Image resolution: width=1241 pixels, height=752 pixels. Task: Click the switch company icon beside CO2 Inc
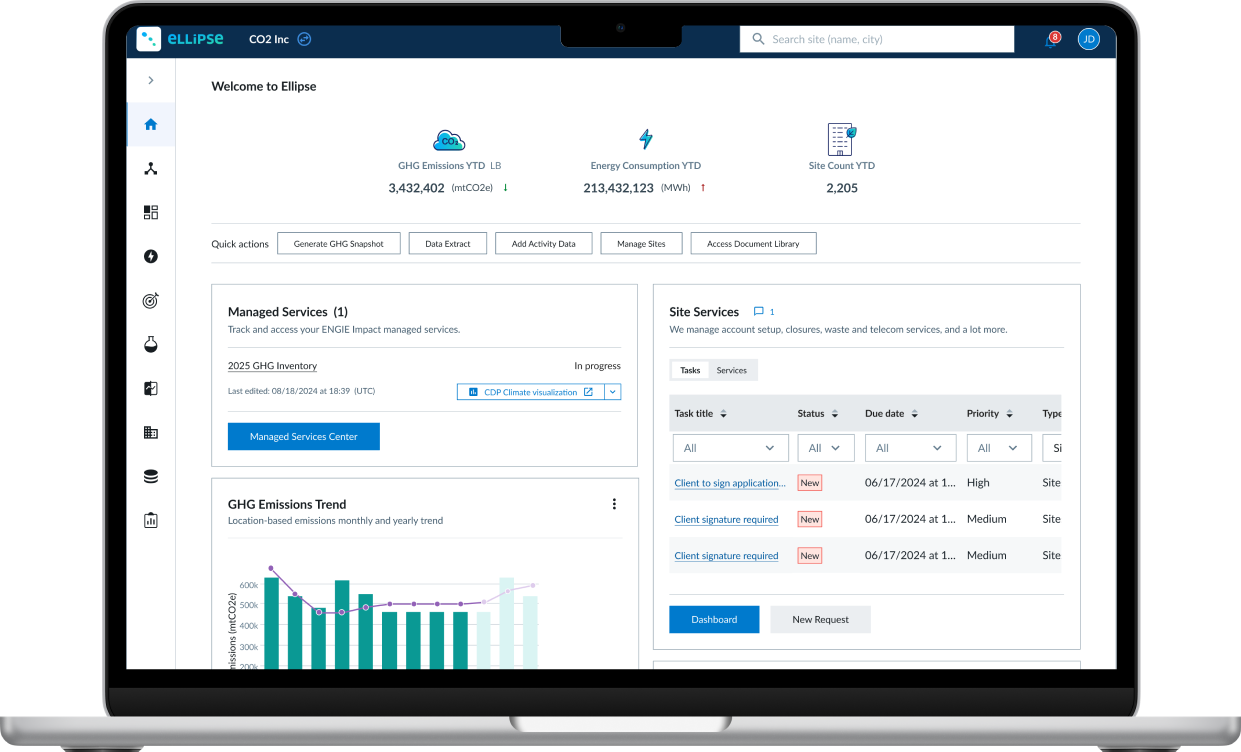pyautogui.click(x=305, y=39)
